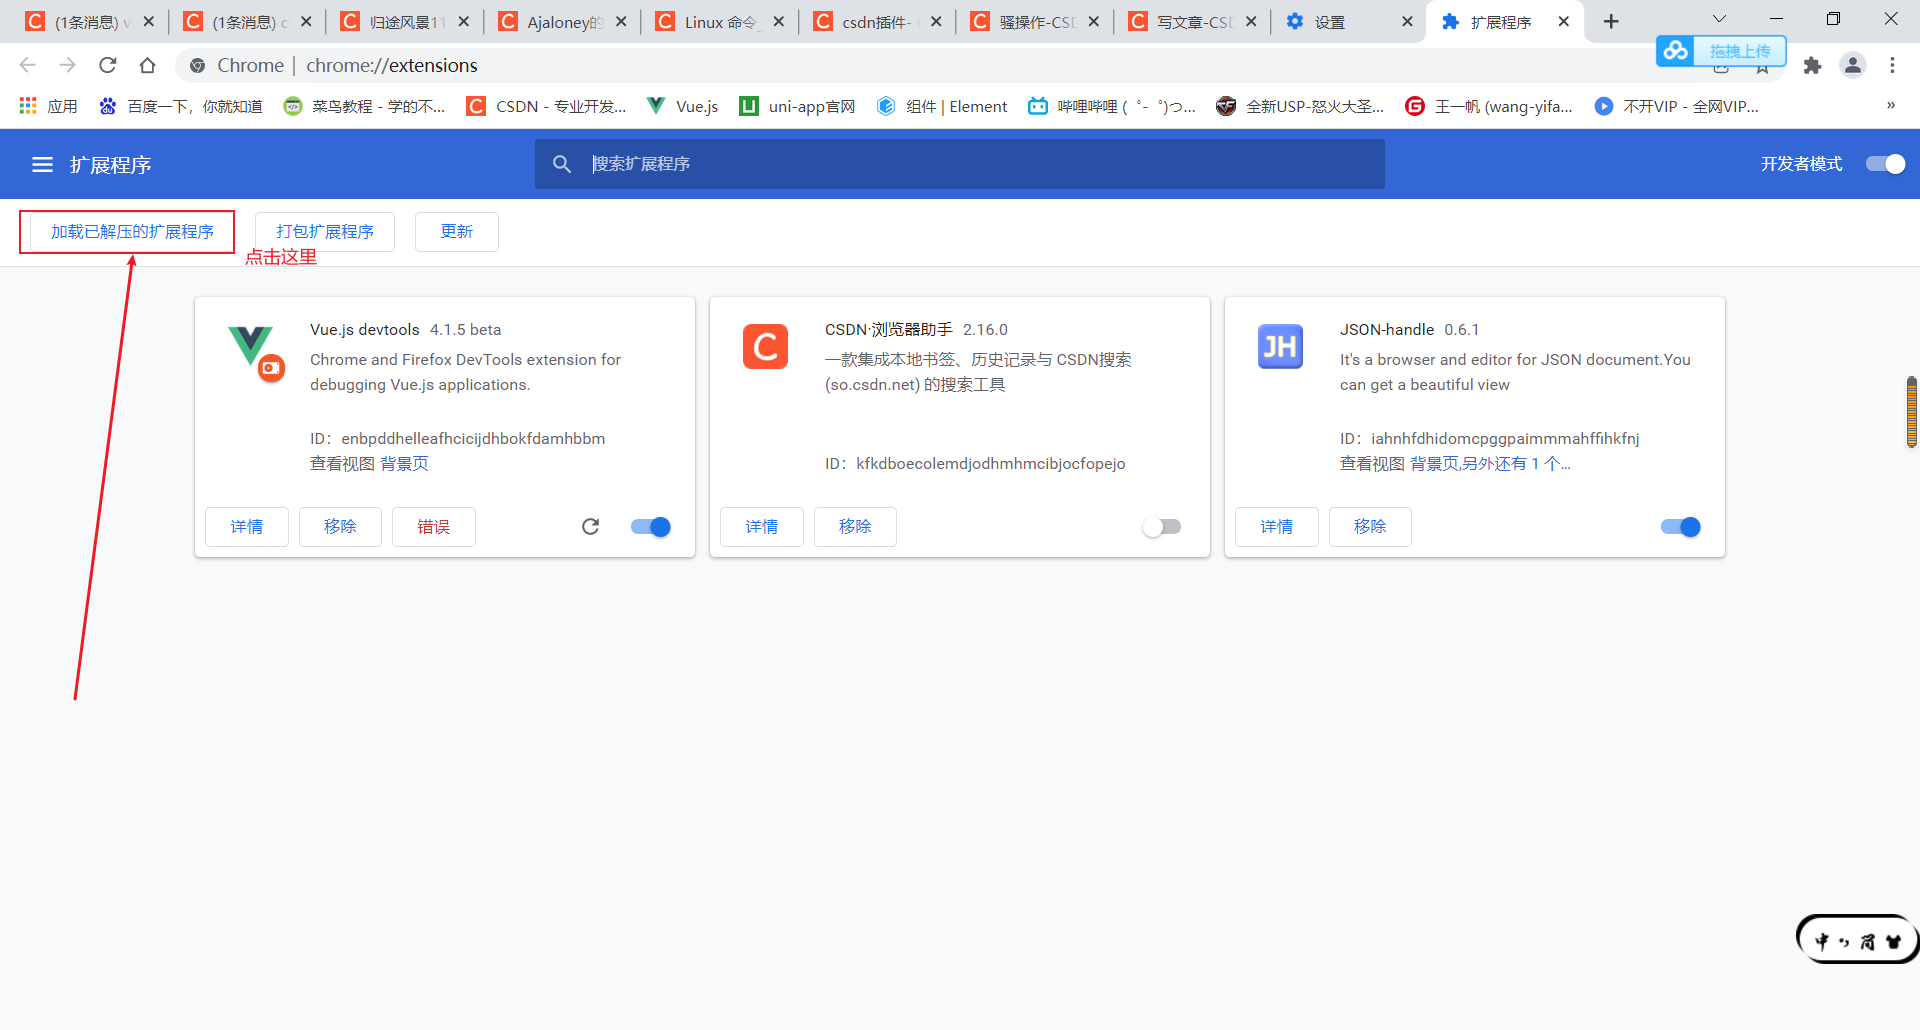Reload the Vue.js devtools extension
This screenshot has width=1920, height=1030.
tap(591, 527)
